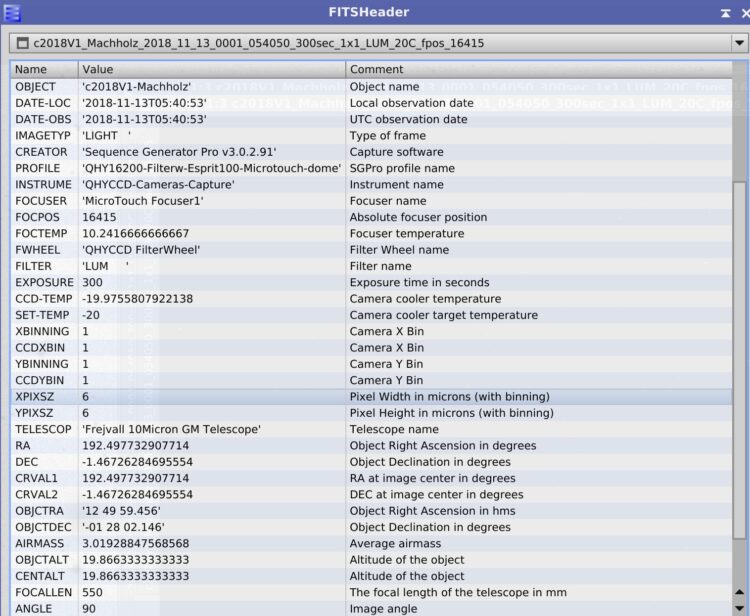Select the TELESCOP row
750x616 pixels.
pyautogui.click(x=371, y=429)
